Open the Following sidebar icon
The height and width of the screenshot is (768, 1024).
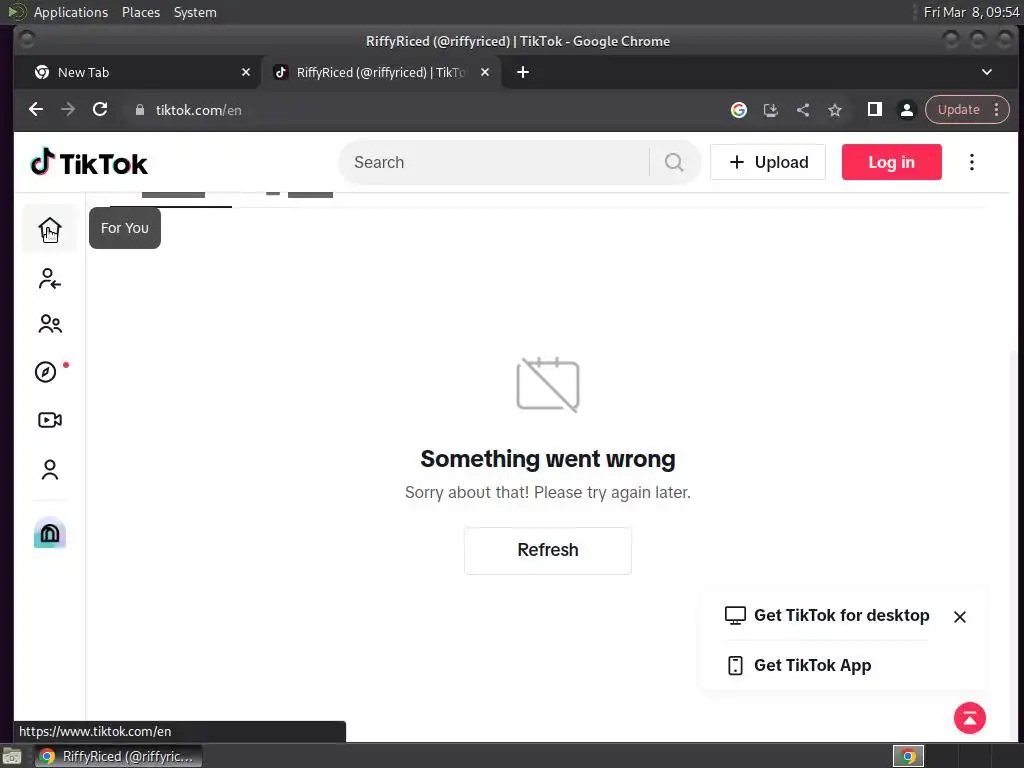click(x=50, y=279)
